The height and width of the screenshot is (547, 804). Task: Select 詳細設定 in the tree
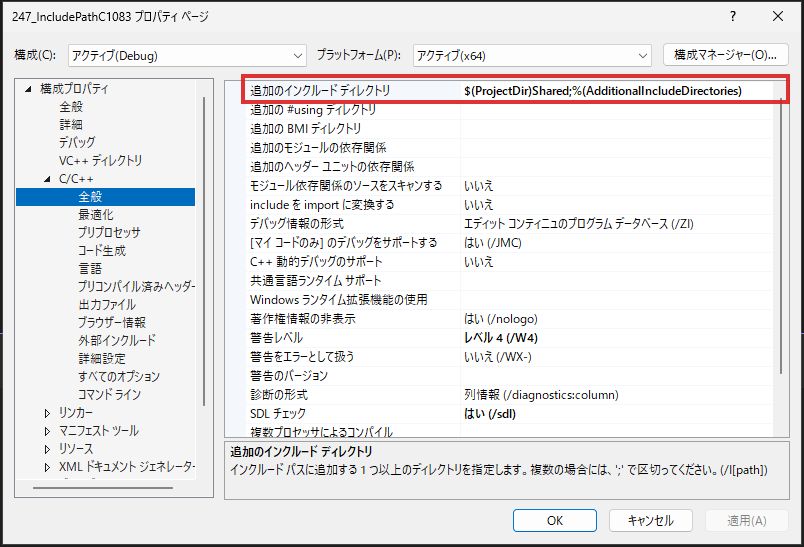coord(102,358)
